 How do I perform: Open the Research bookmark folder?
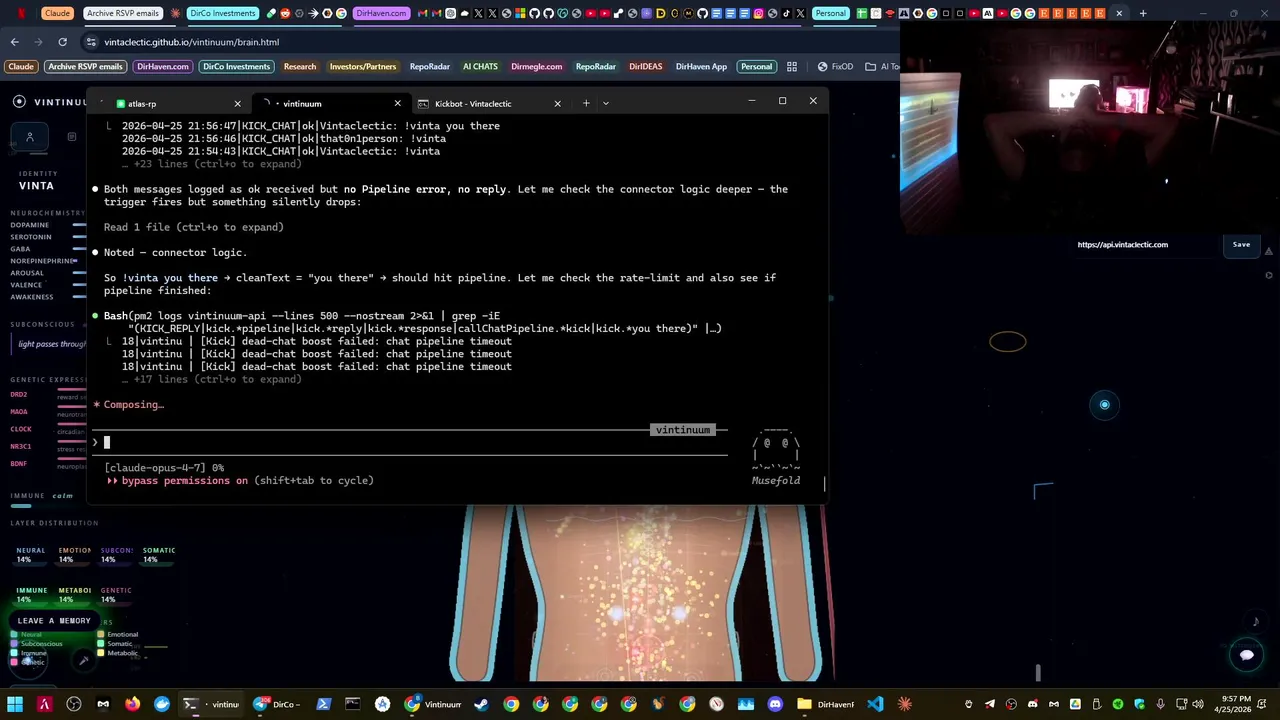[300, 66]
